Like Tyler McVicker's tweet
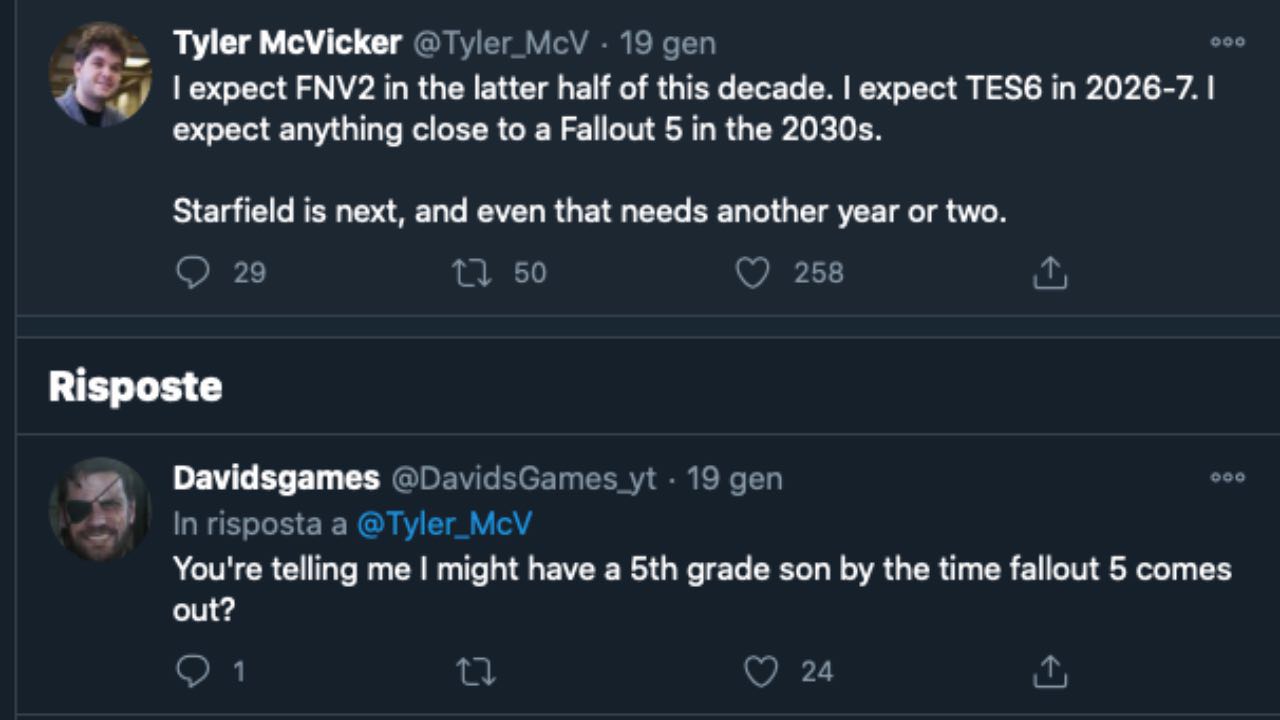 tap(752, 273)
